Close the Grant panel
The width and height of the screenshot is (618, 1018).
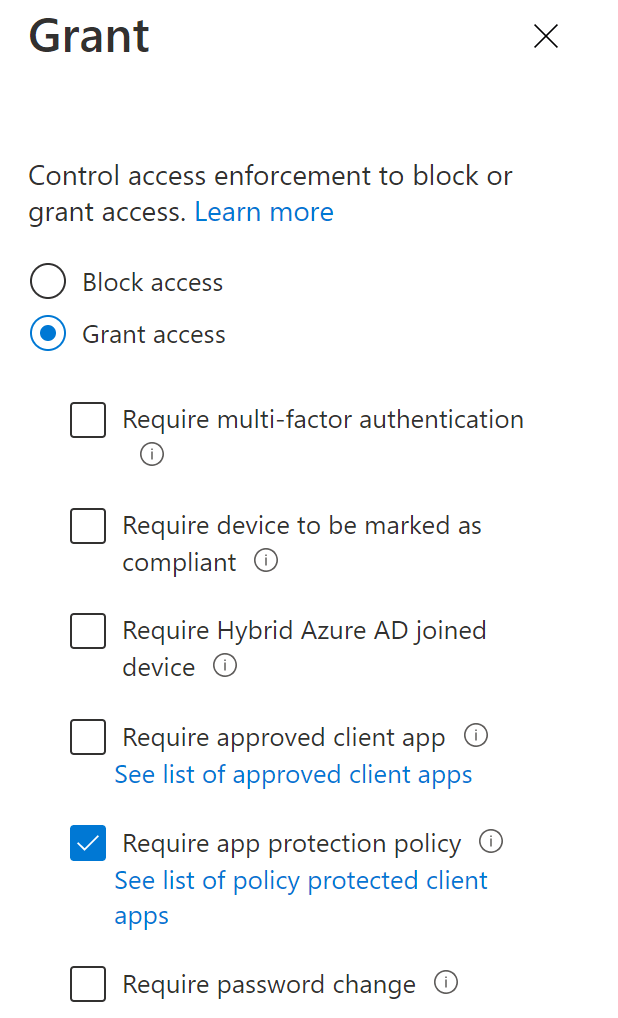(x=546, y=37)
